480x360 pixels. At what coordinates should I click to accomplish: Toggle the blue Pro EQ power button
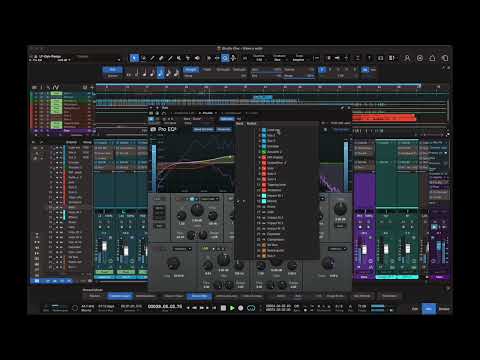pos(151,119)
